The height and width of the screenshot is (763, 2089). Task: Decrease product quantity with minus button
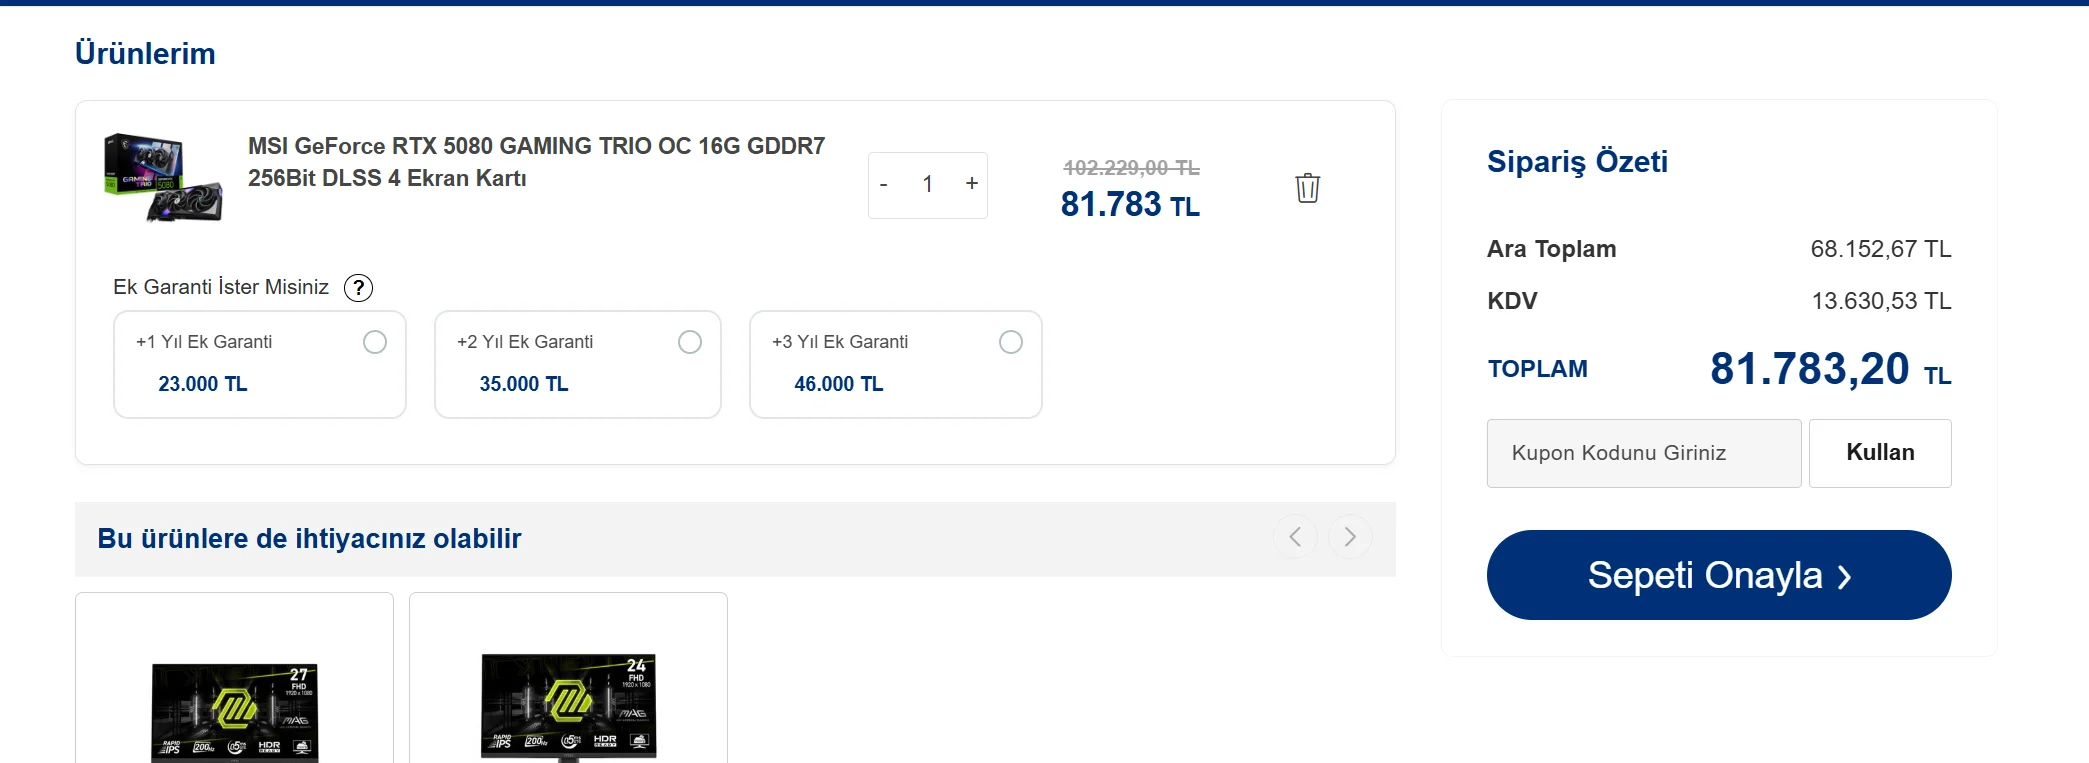click(884, 185)
